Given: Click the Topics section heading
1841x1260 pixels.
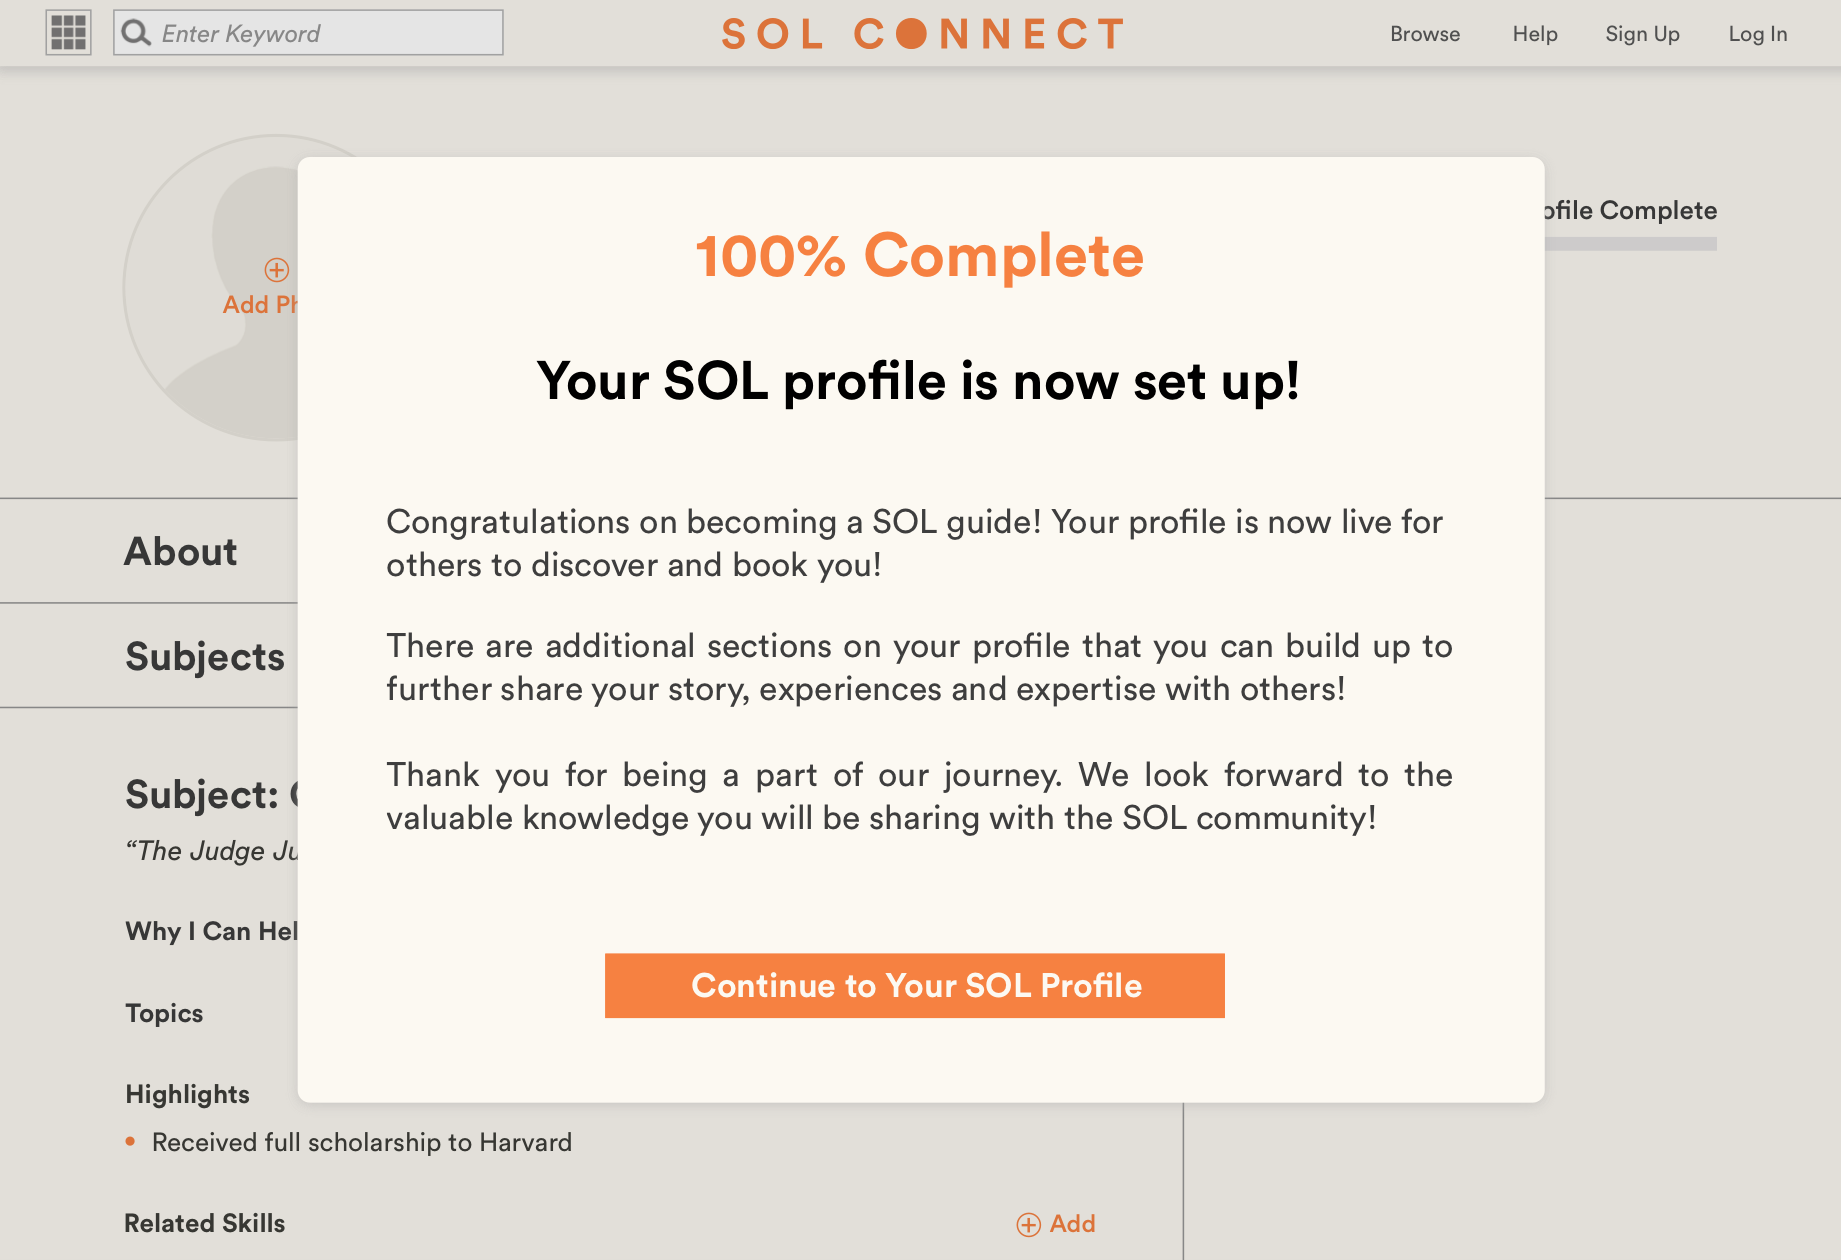Looking at the screenshot, I should point(164,1013).
